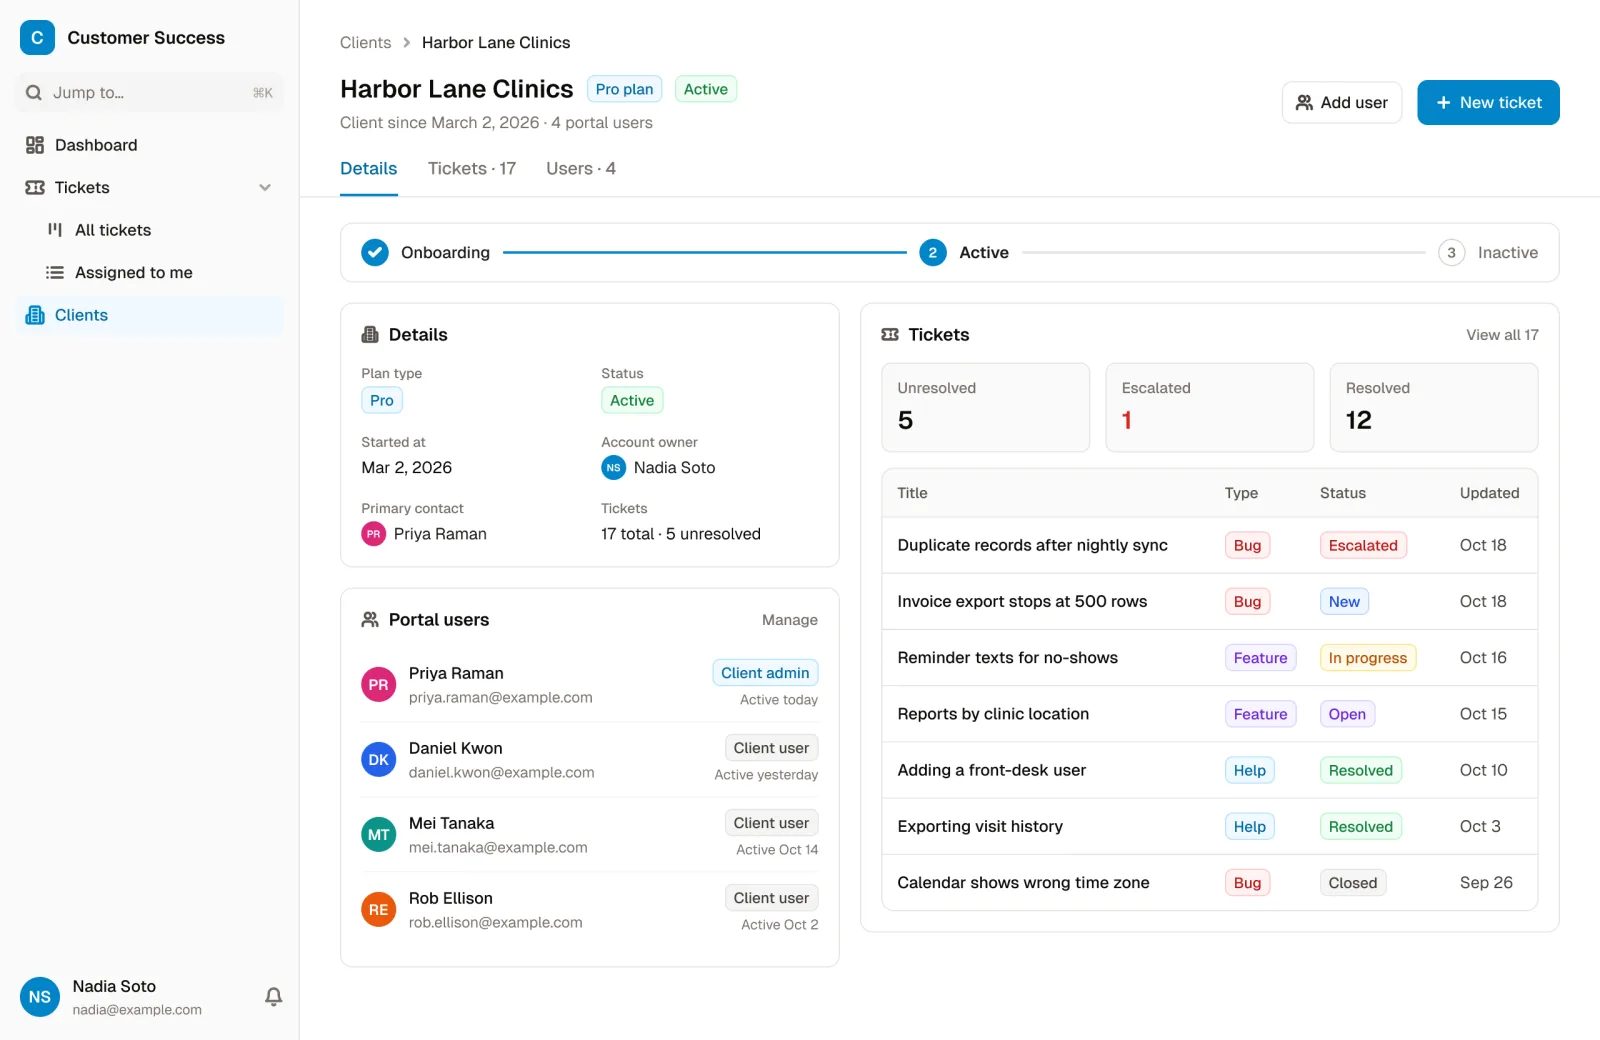Open ticket Invoice export stops at 500 rows

1209,602
